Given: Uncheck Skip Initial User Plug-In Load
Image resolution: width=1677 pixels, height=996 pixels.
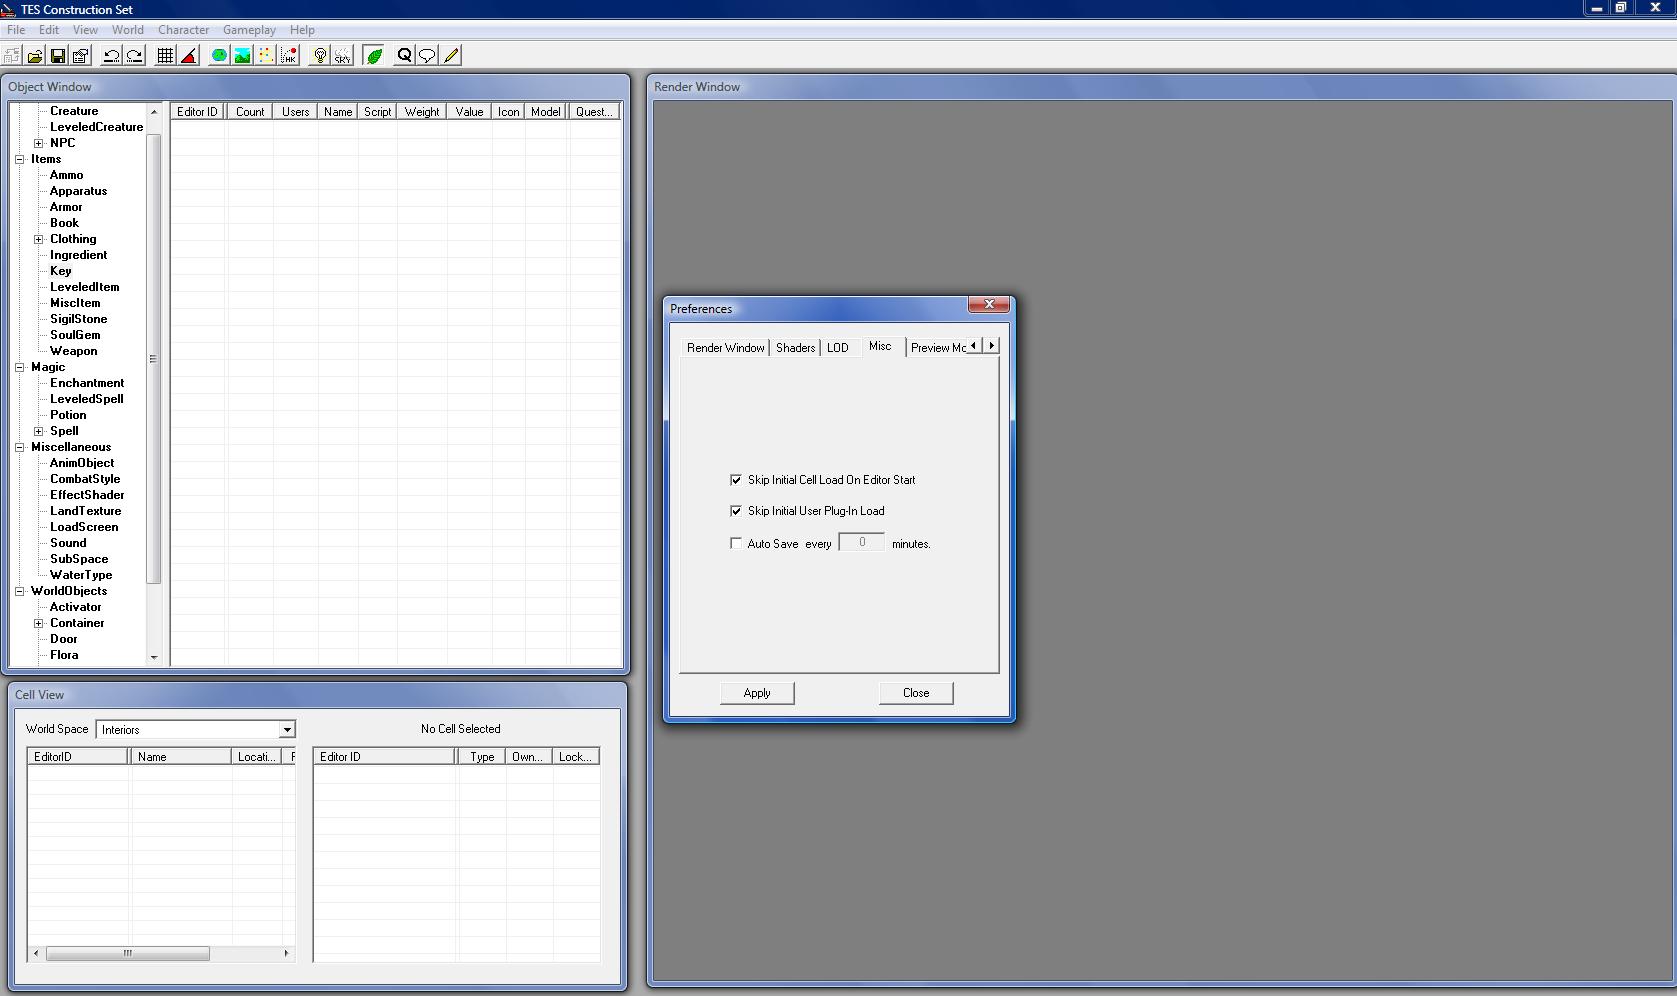Looking at the screenshot, I should (x=736, y=511).
